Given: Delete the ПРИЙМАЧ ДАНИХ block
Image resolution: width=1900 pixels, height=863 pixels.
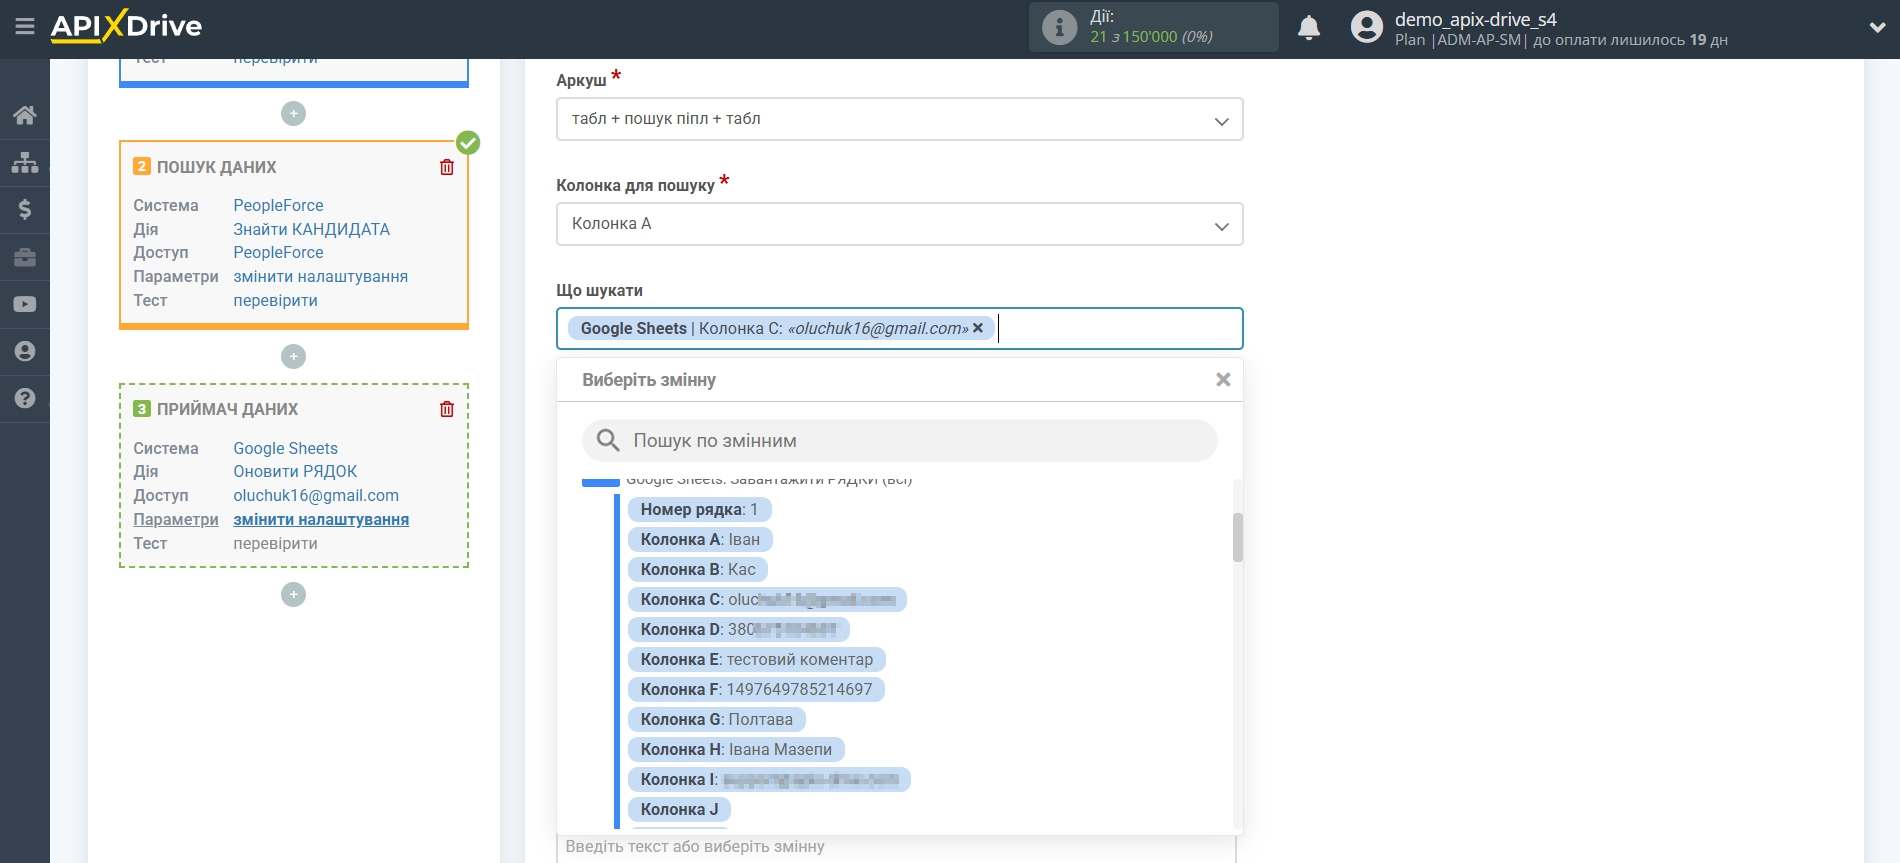Looking at the screenshot, I should (x=447, y=409).
